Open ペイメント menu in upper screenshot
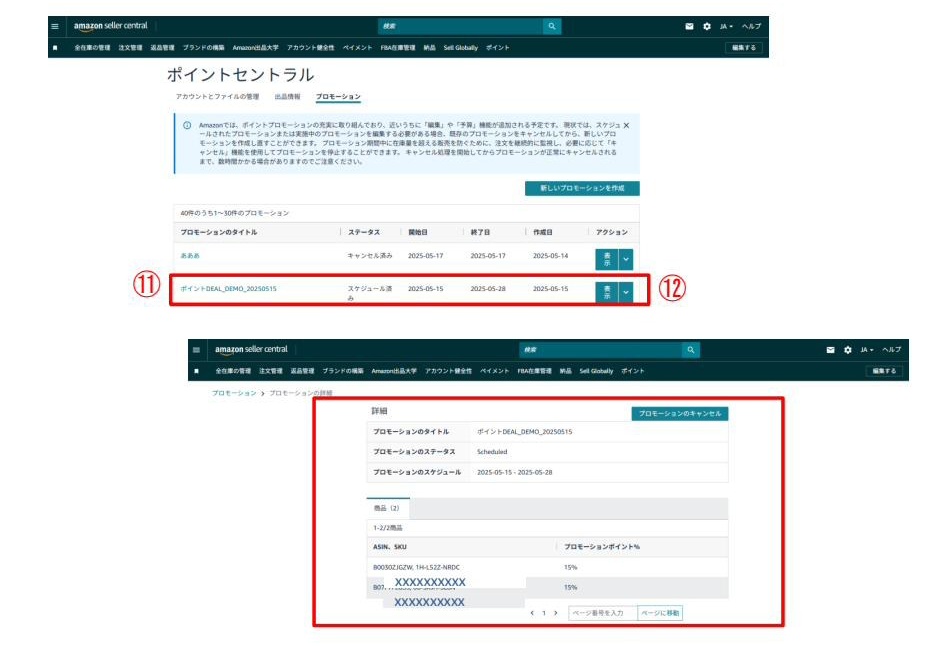 point(357,47)
